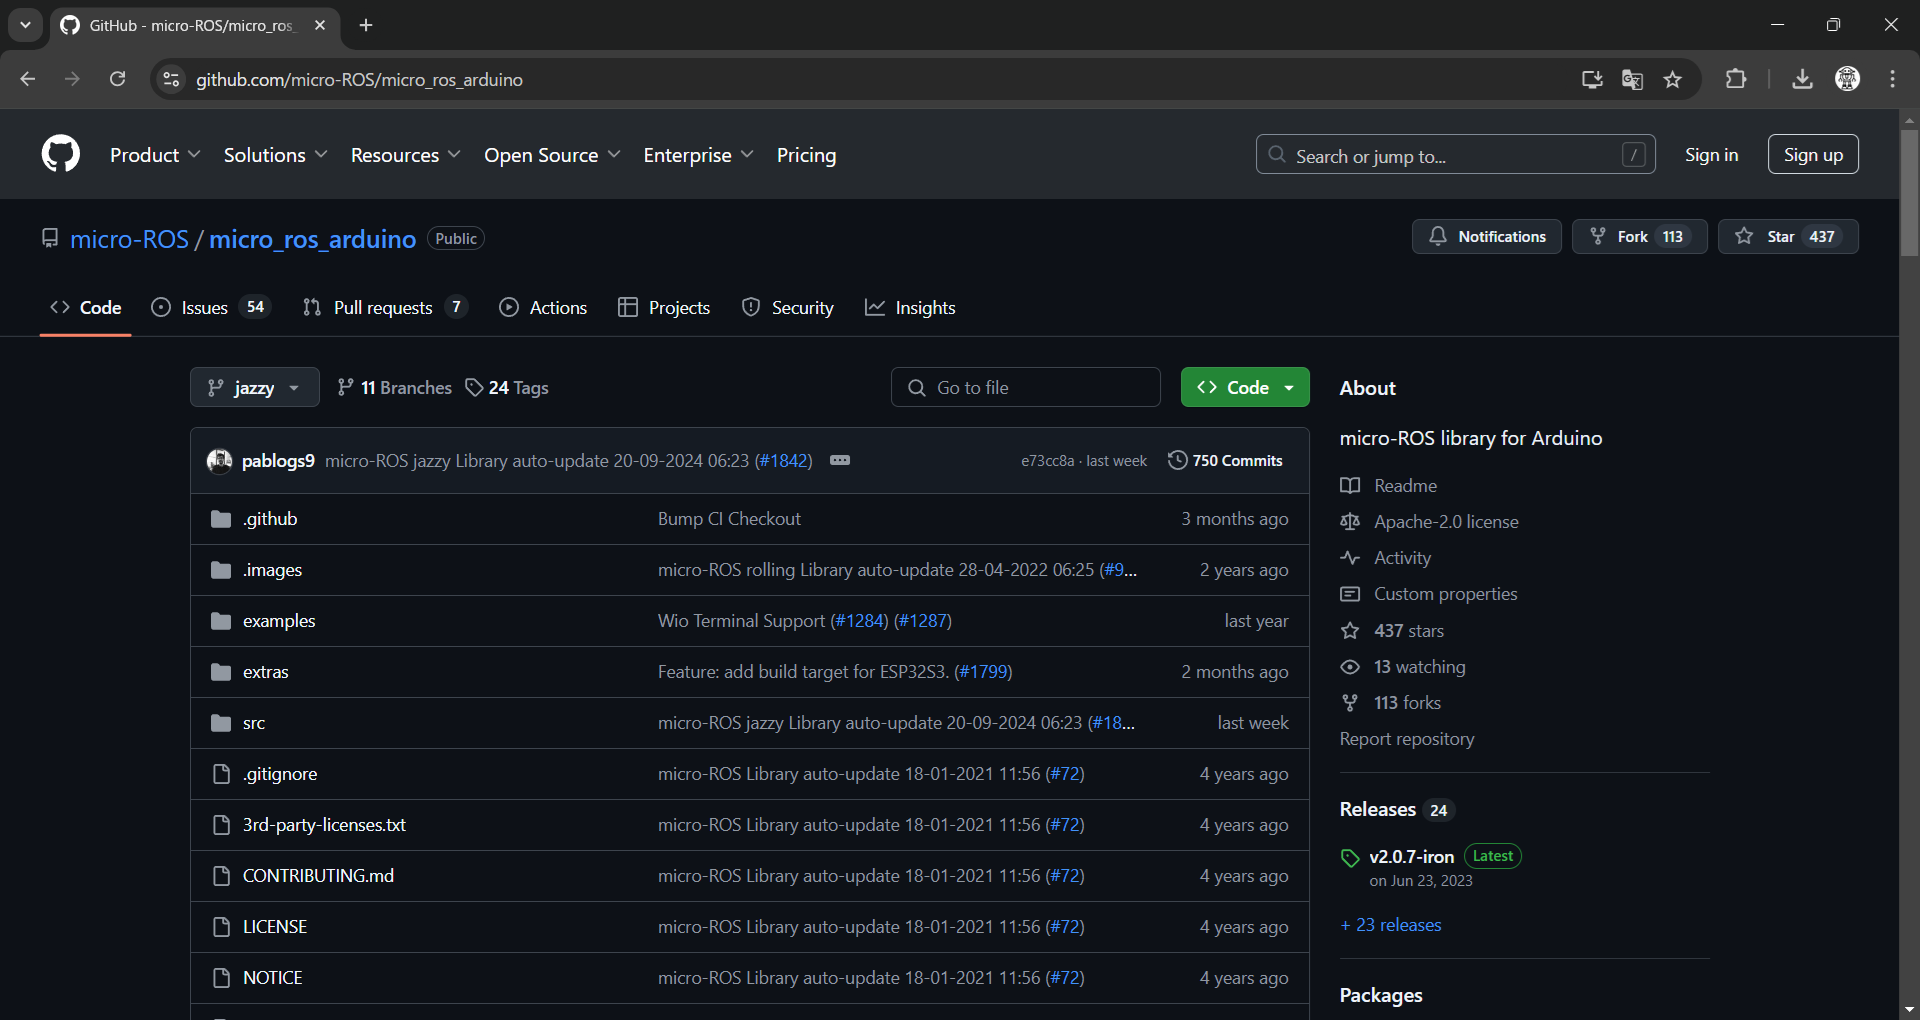Focus the Go to file field
The image size is (1920, 1020).
[x=1026, y=388]
